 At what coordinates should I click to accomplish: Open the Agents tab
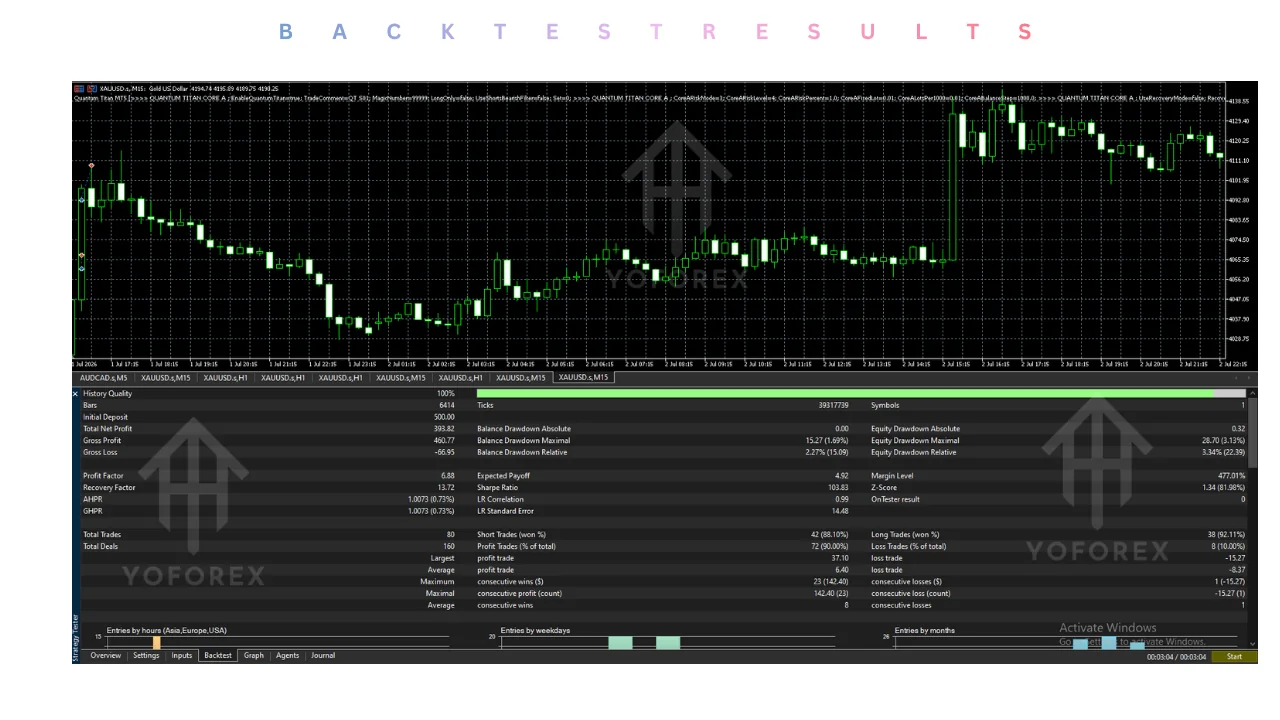click(287, 656)
